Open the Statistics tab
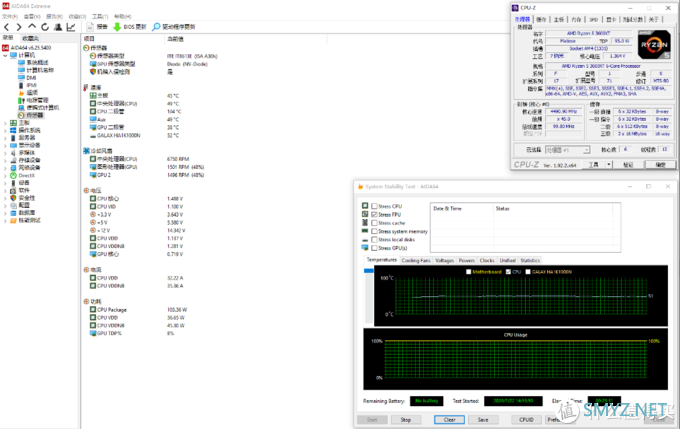The height and width of the screenshot is (429, 680). (530, 260)
